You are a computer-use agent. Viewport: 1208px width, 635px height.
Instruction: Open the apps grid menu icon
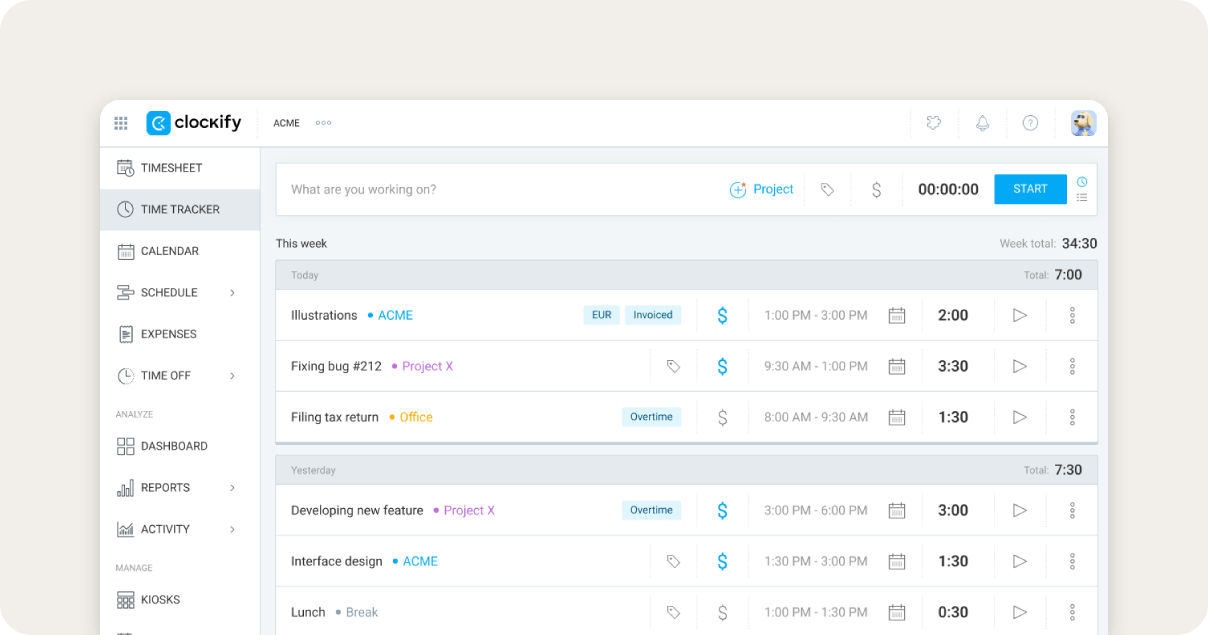[121, 123]
